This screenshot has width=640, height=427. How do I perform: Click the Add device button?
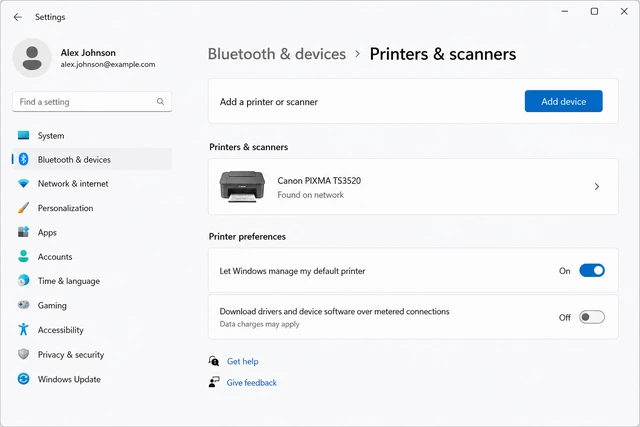click(x=563, y=101)
